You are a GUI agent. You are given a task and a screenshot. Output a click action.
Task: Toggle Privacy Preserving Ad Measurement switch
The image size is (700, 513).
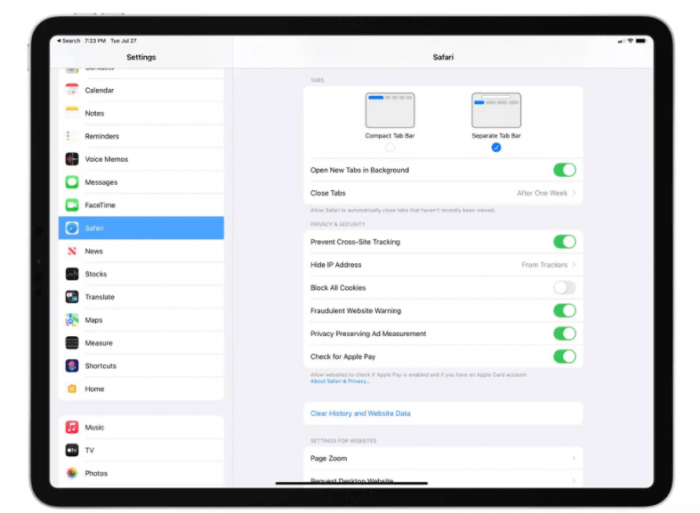tap(564, 334)
